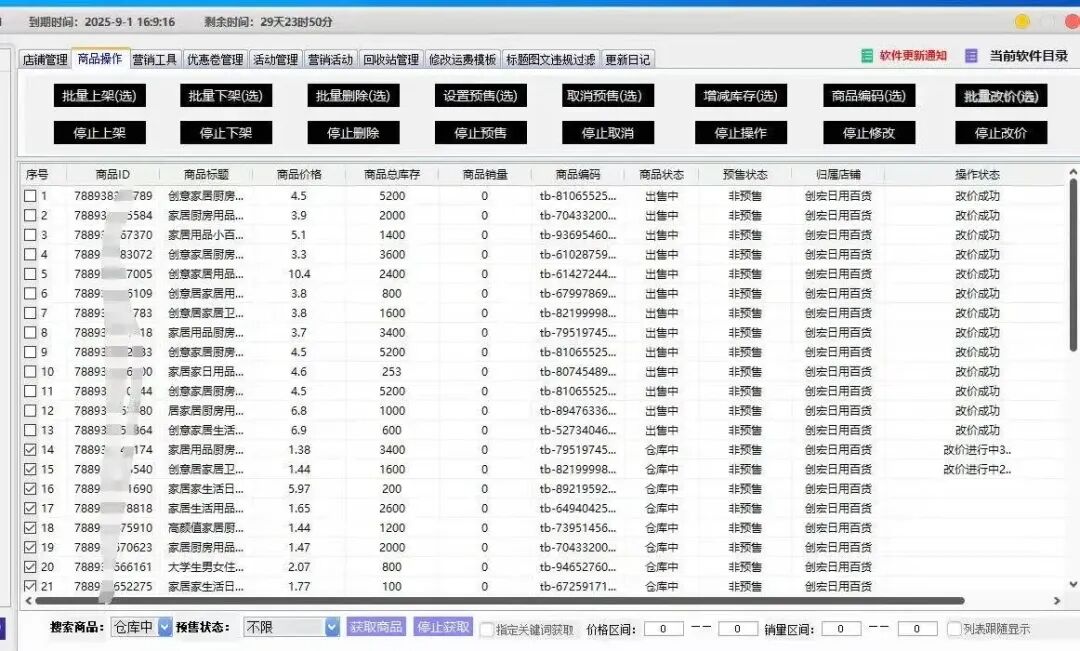This screenshot has width=1080, height=651.
Task: Open the 搜索商品 dropdown showing 仓库中
Action: coord(141,627)
